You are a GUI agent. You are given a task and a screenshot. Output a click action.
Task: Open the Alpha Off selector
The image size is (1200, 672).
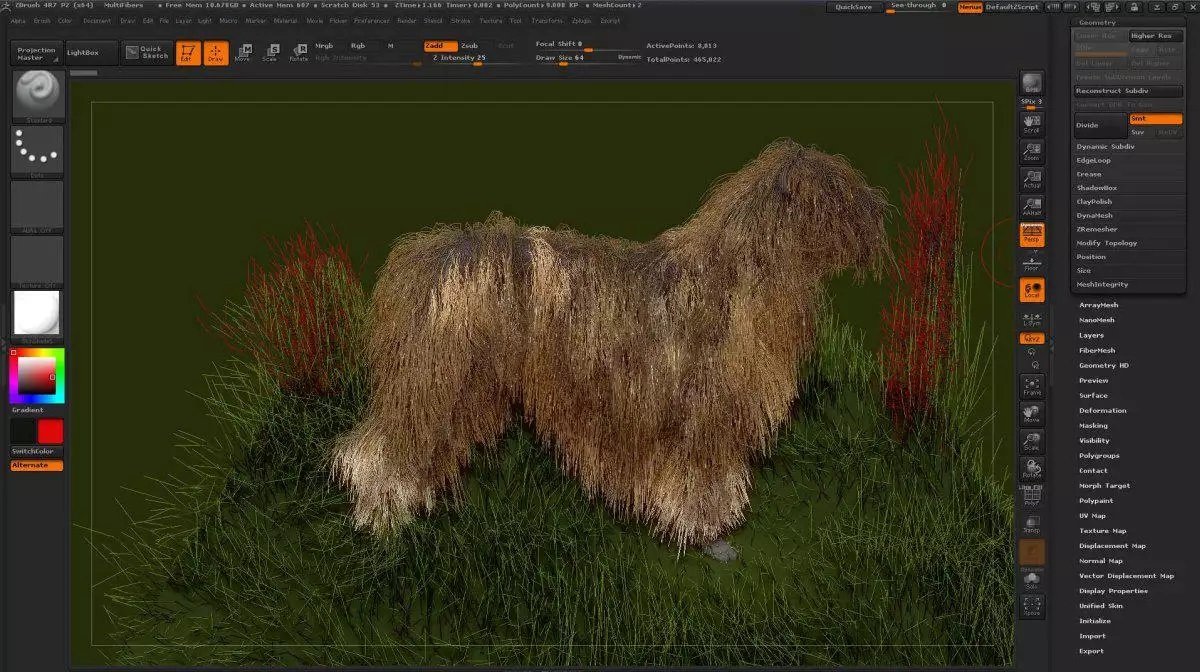tap(38, 206)
